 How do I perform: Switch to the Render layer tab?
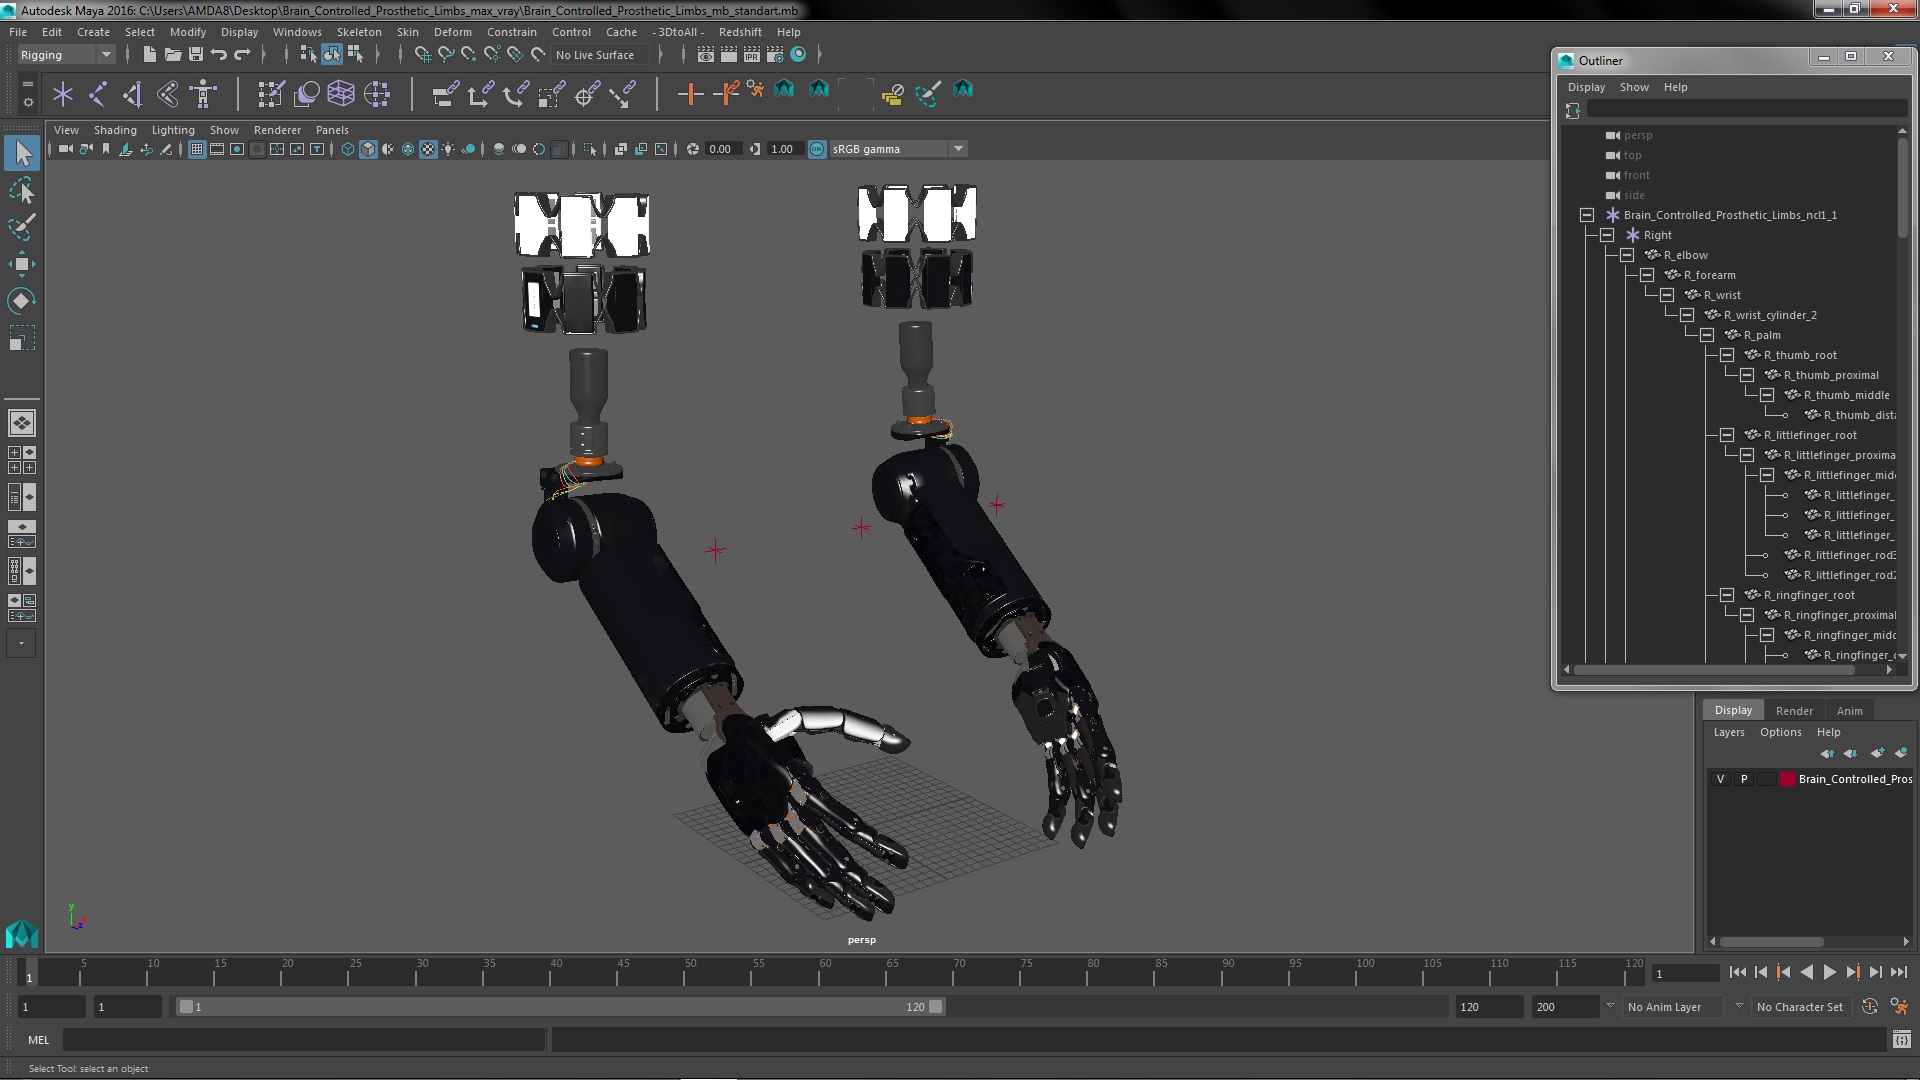point(1794,710)
